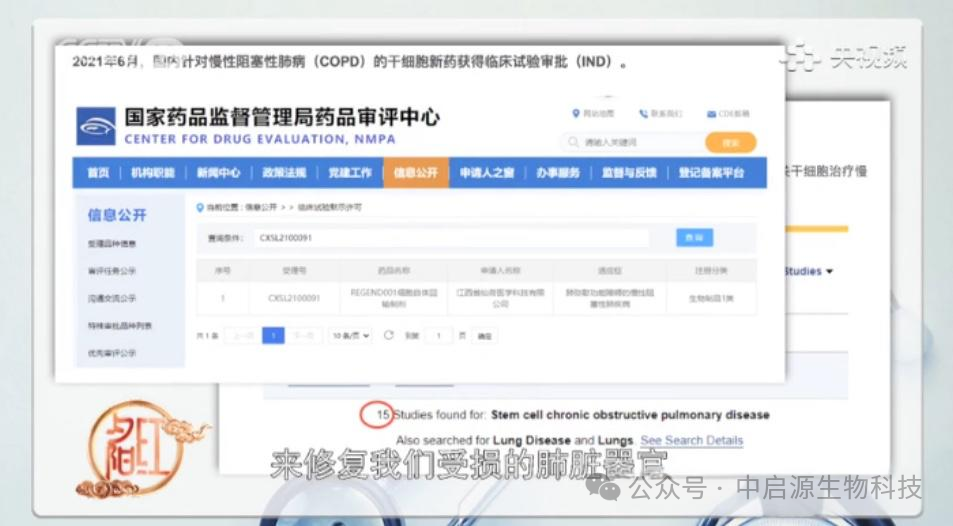Click the CDE mailbox envelope icon
The width and height of the screenshot is (953, 526).
pyautogui.click(x=711, y=114)
